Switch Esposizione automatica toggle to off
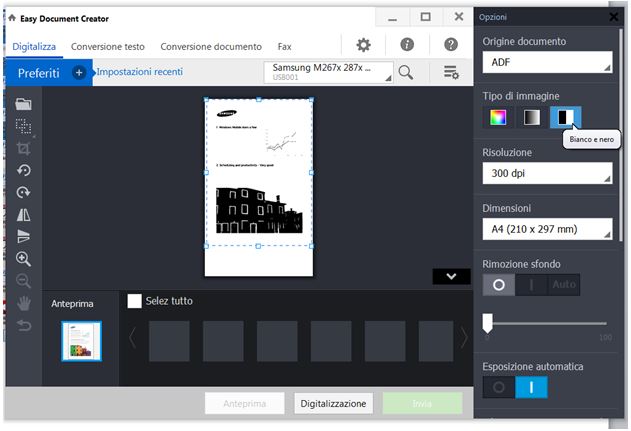 pos(498,387)
